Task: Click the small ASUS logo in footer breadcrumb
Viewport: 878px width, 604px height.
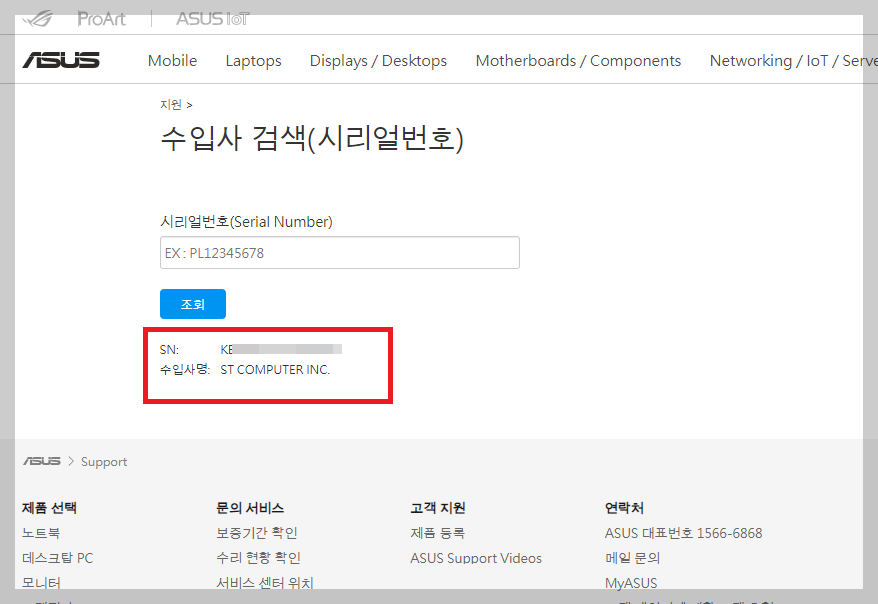Action: [42, 461]
